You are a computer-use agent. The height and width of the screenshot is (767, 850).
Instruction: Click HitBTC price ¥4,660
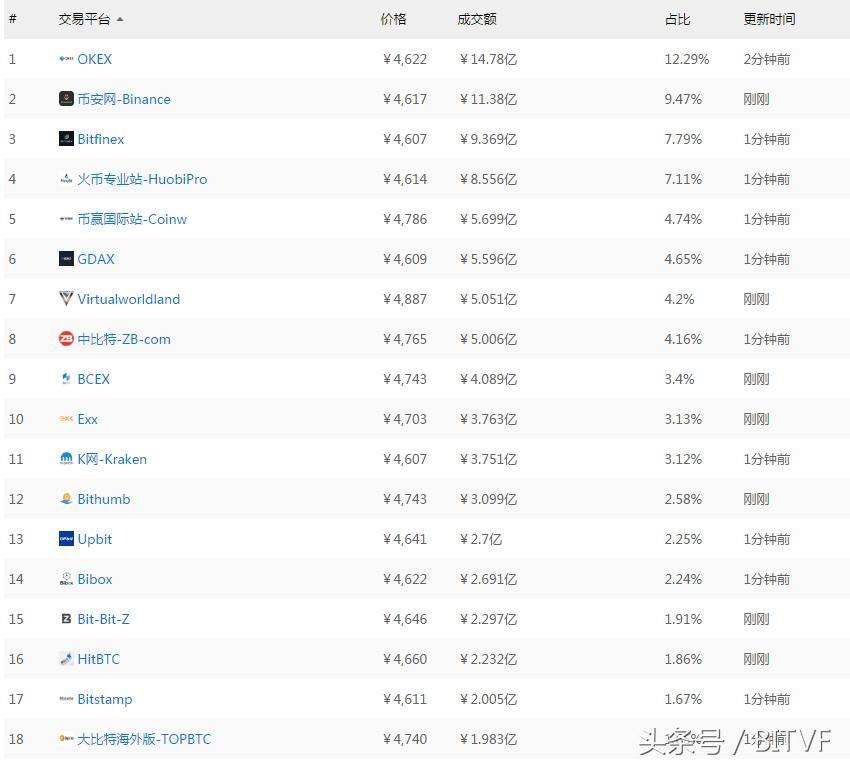coord(404,659)
